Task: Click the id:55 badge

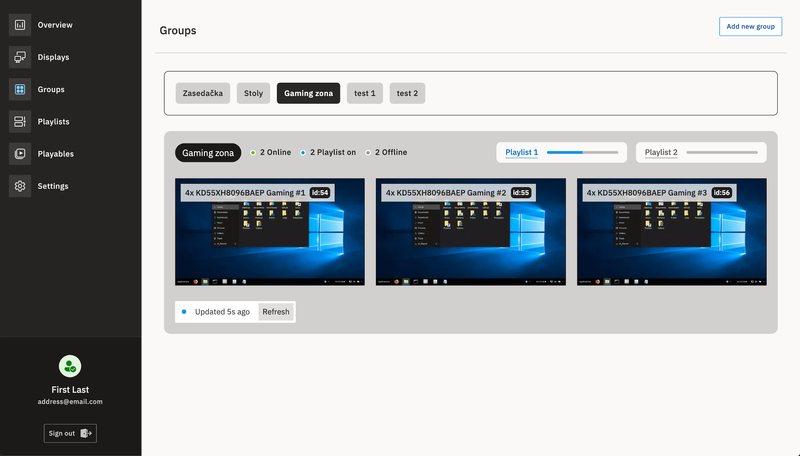Action: click(x=521, y=193)
